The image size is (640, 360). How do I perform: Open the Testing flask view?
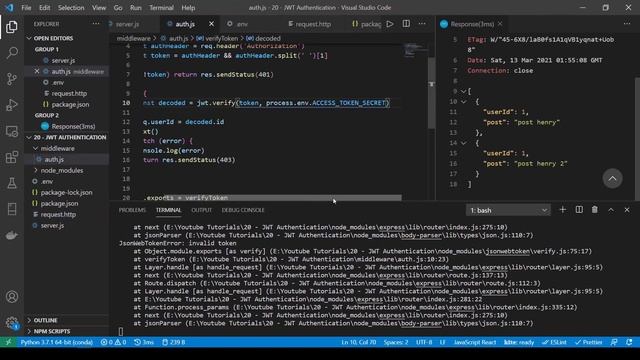(x=12, y=183)
